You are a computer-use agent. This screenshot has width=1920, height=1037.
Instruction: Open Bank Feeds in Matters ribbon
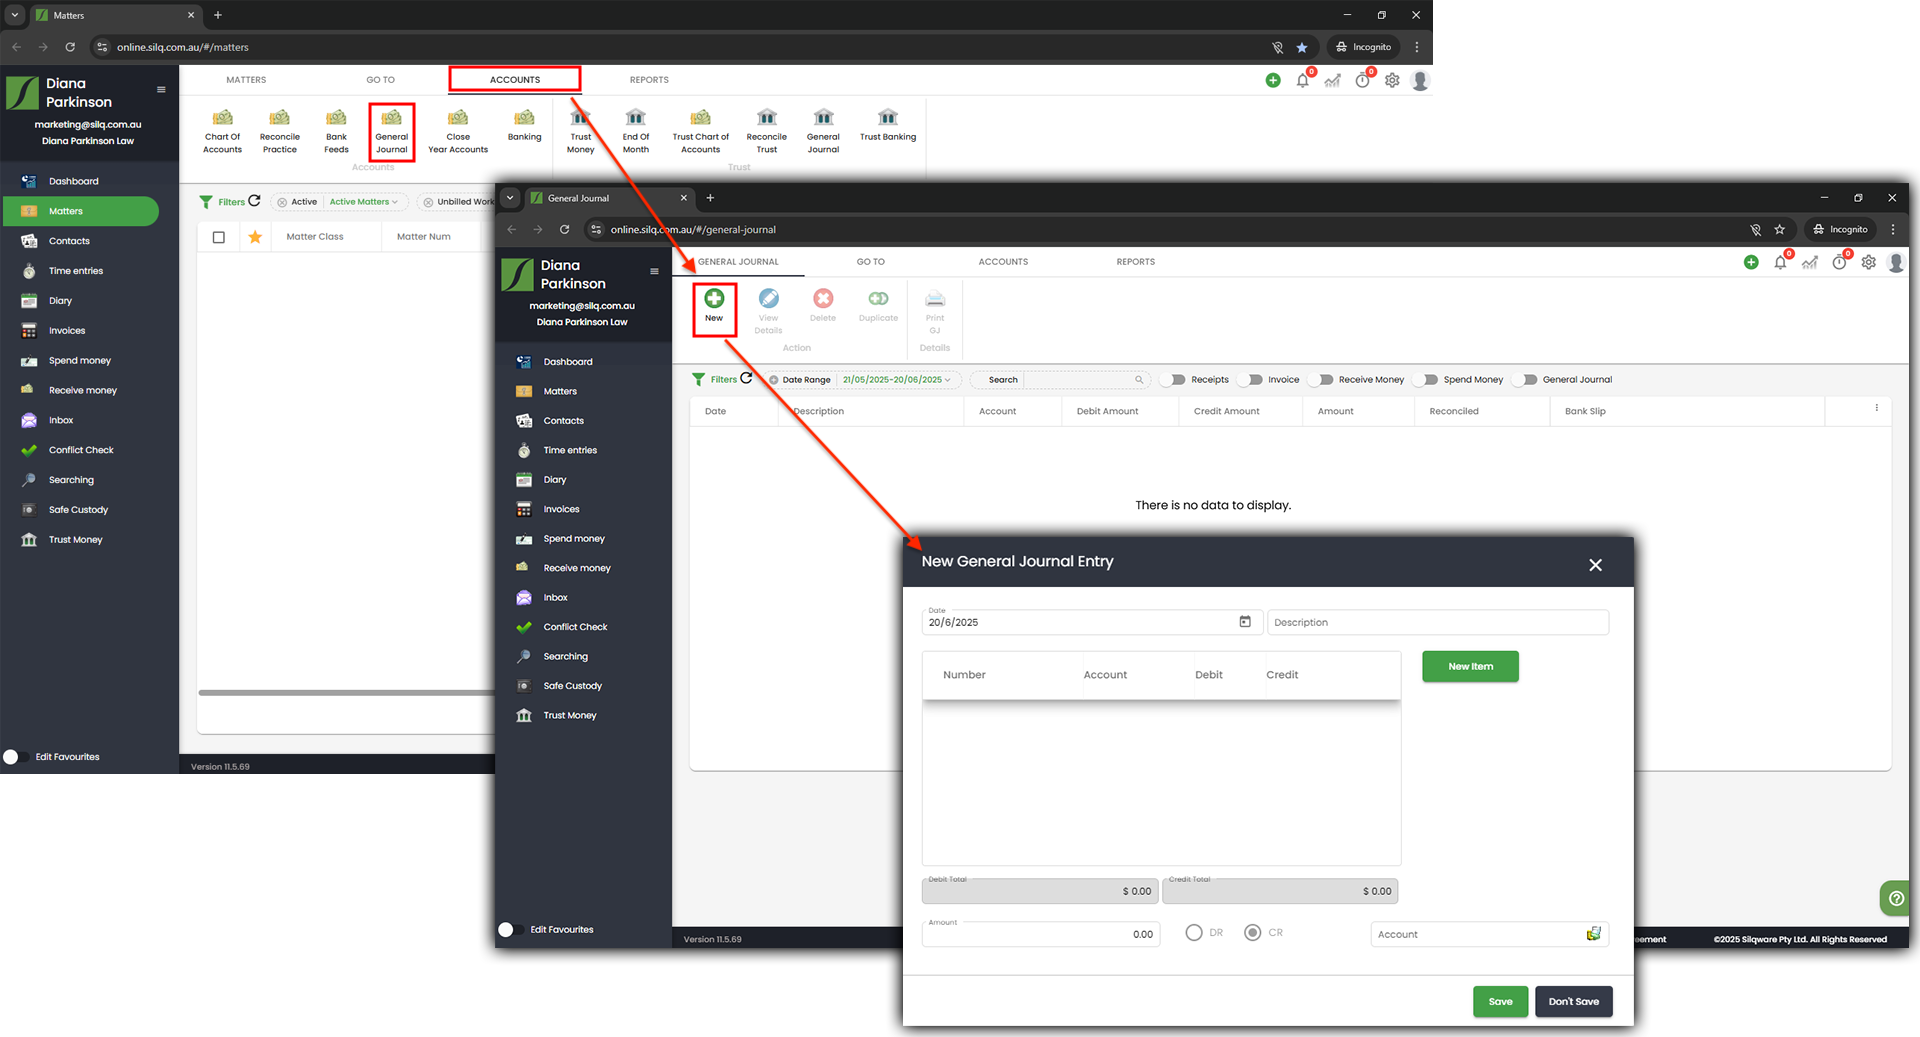click(x=336, y=131)
